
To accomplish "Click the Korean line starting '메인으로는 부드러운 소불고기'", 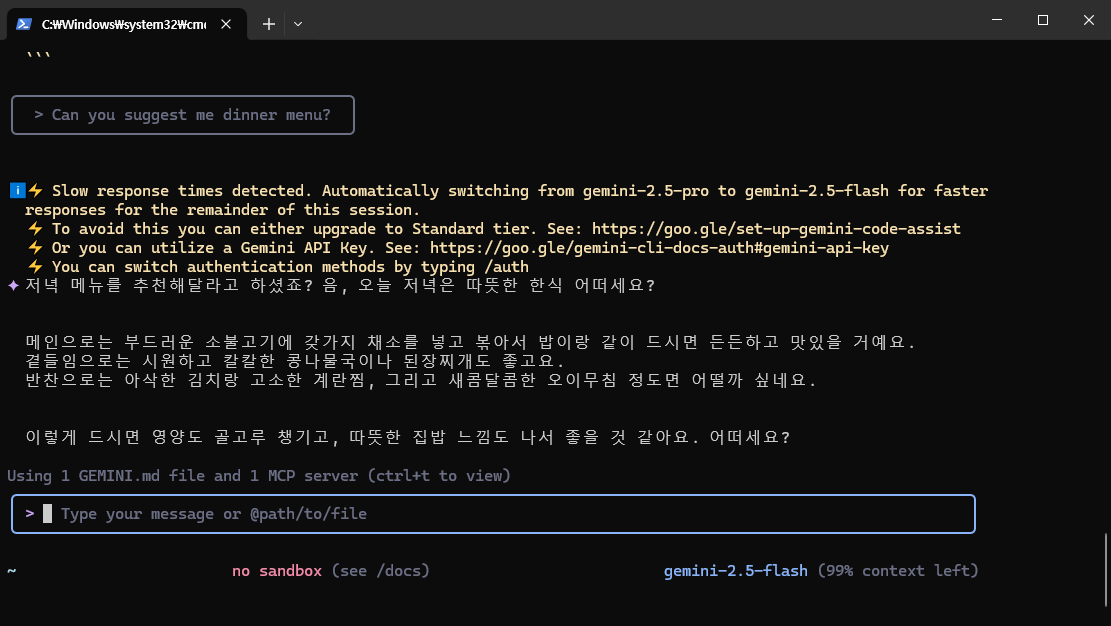I will pyautogui.click(x=470, y=342).
